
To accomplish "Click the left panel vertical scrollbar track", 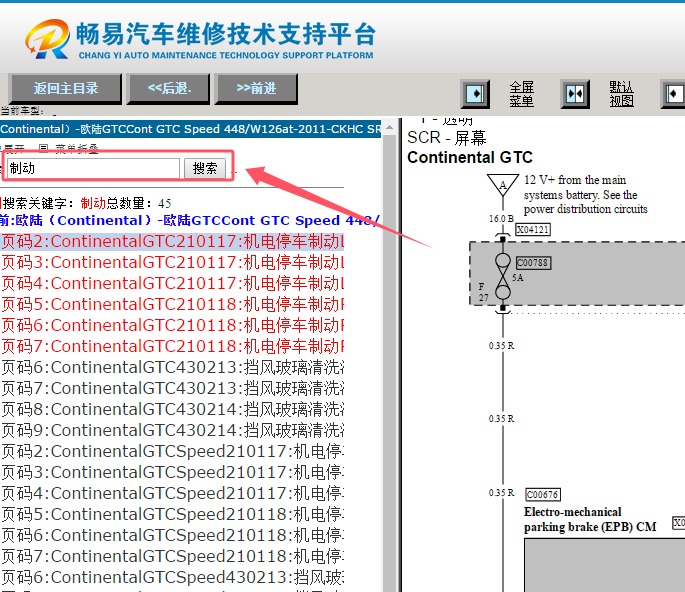I will 389,363.
